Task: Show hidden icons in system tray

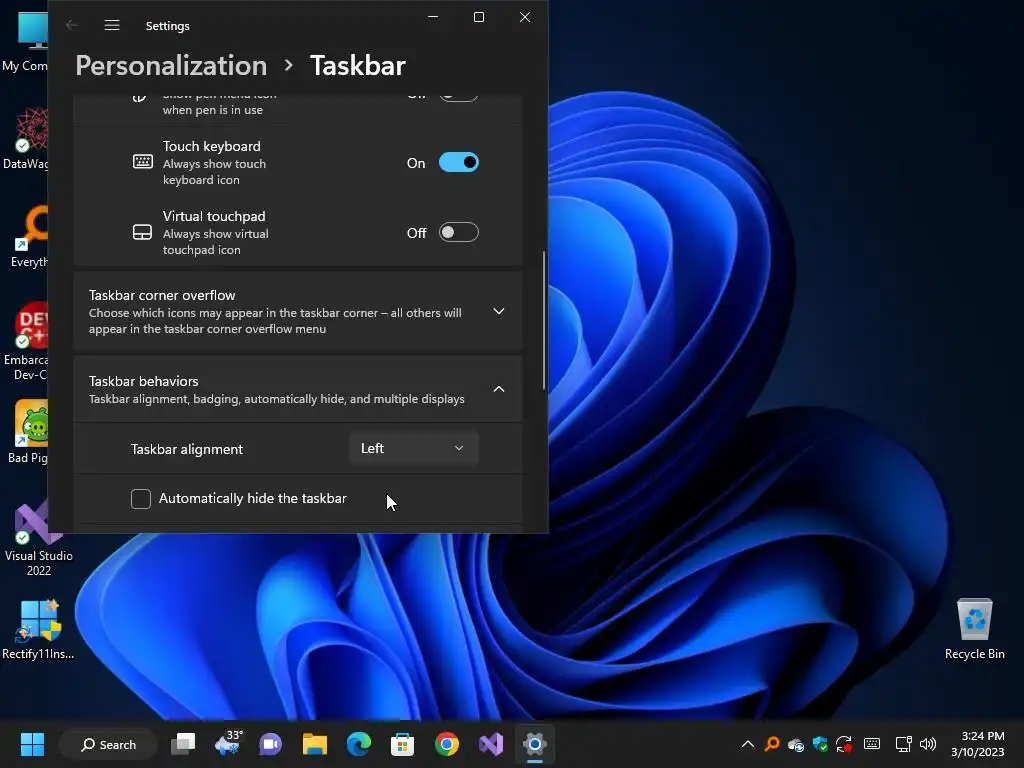Action: (748, 744)
